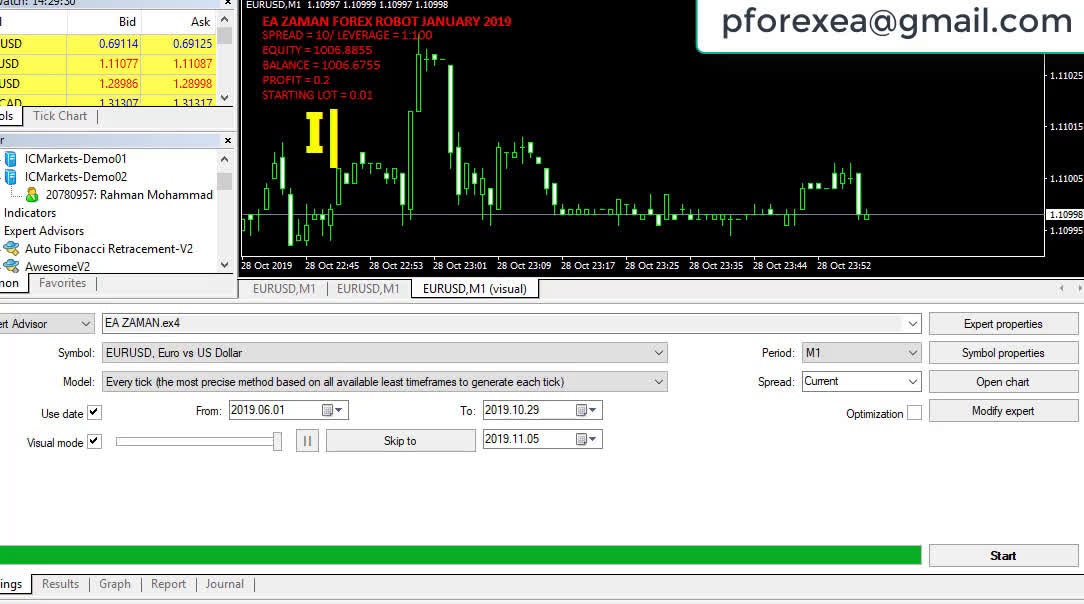Close the Navigator panel

(227, 141)
